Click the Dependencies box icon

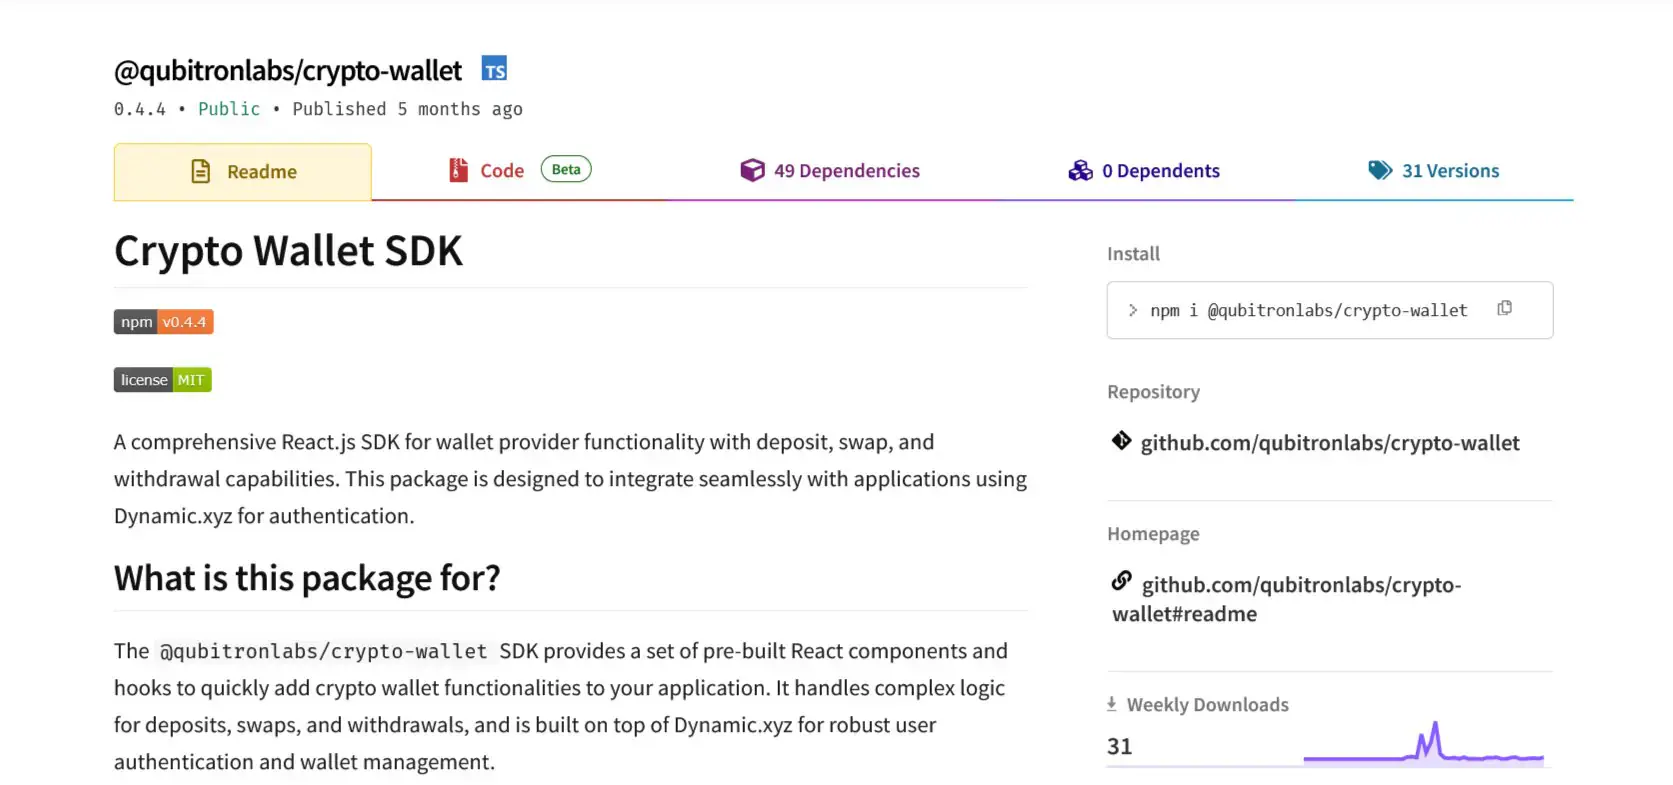(x=752, y=171)
